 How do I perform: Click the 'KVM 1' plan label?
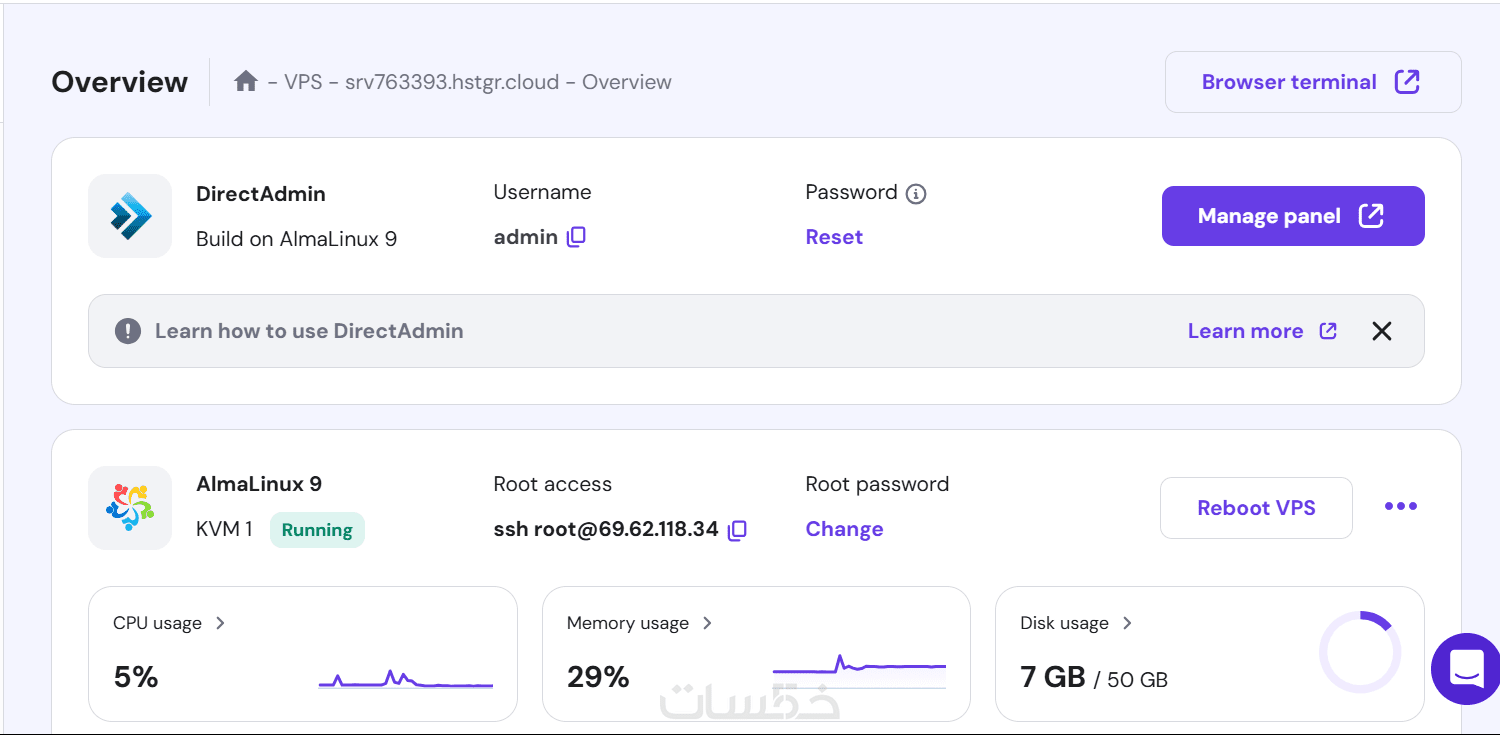[x=224, y=529]
